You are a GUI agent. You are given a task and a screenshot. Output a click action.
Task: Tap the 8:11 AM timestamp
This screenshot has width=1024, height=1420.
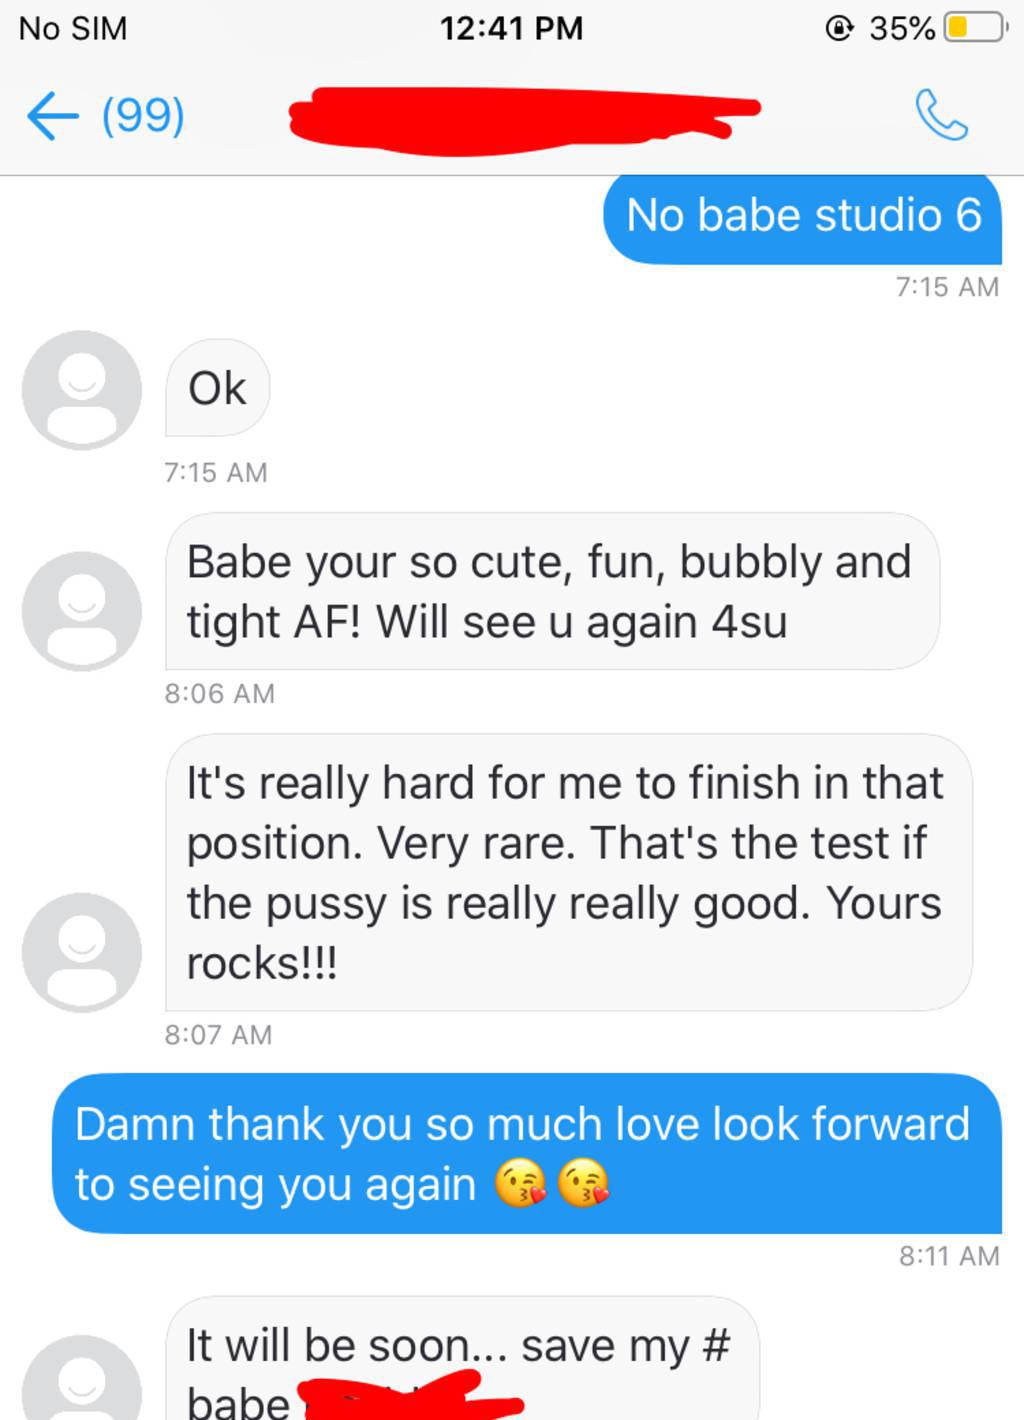(949, 1256)
